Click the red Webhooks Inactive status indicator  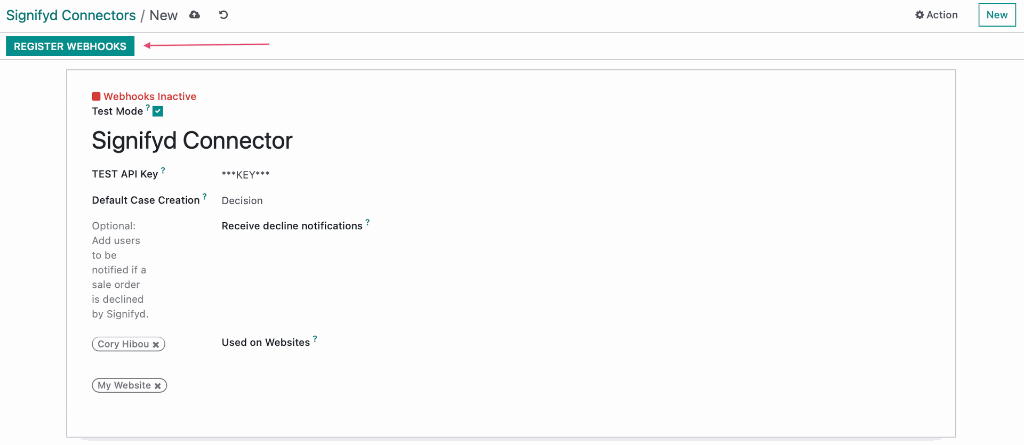(x=144, y=97)
